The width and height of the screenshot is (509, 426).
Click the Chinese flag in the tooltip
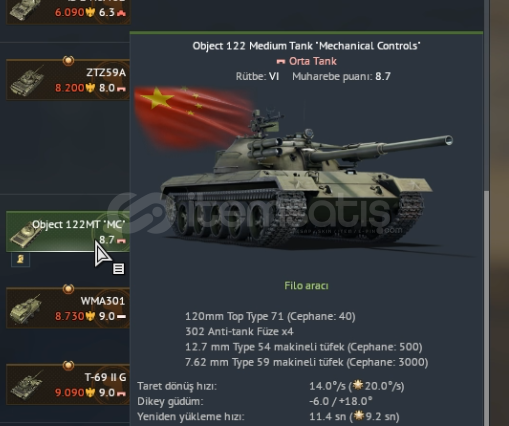(193, 117)
